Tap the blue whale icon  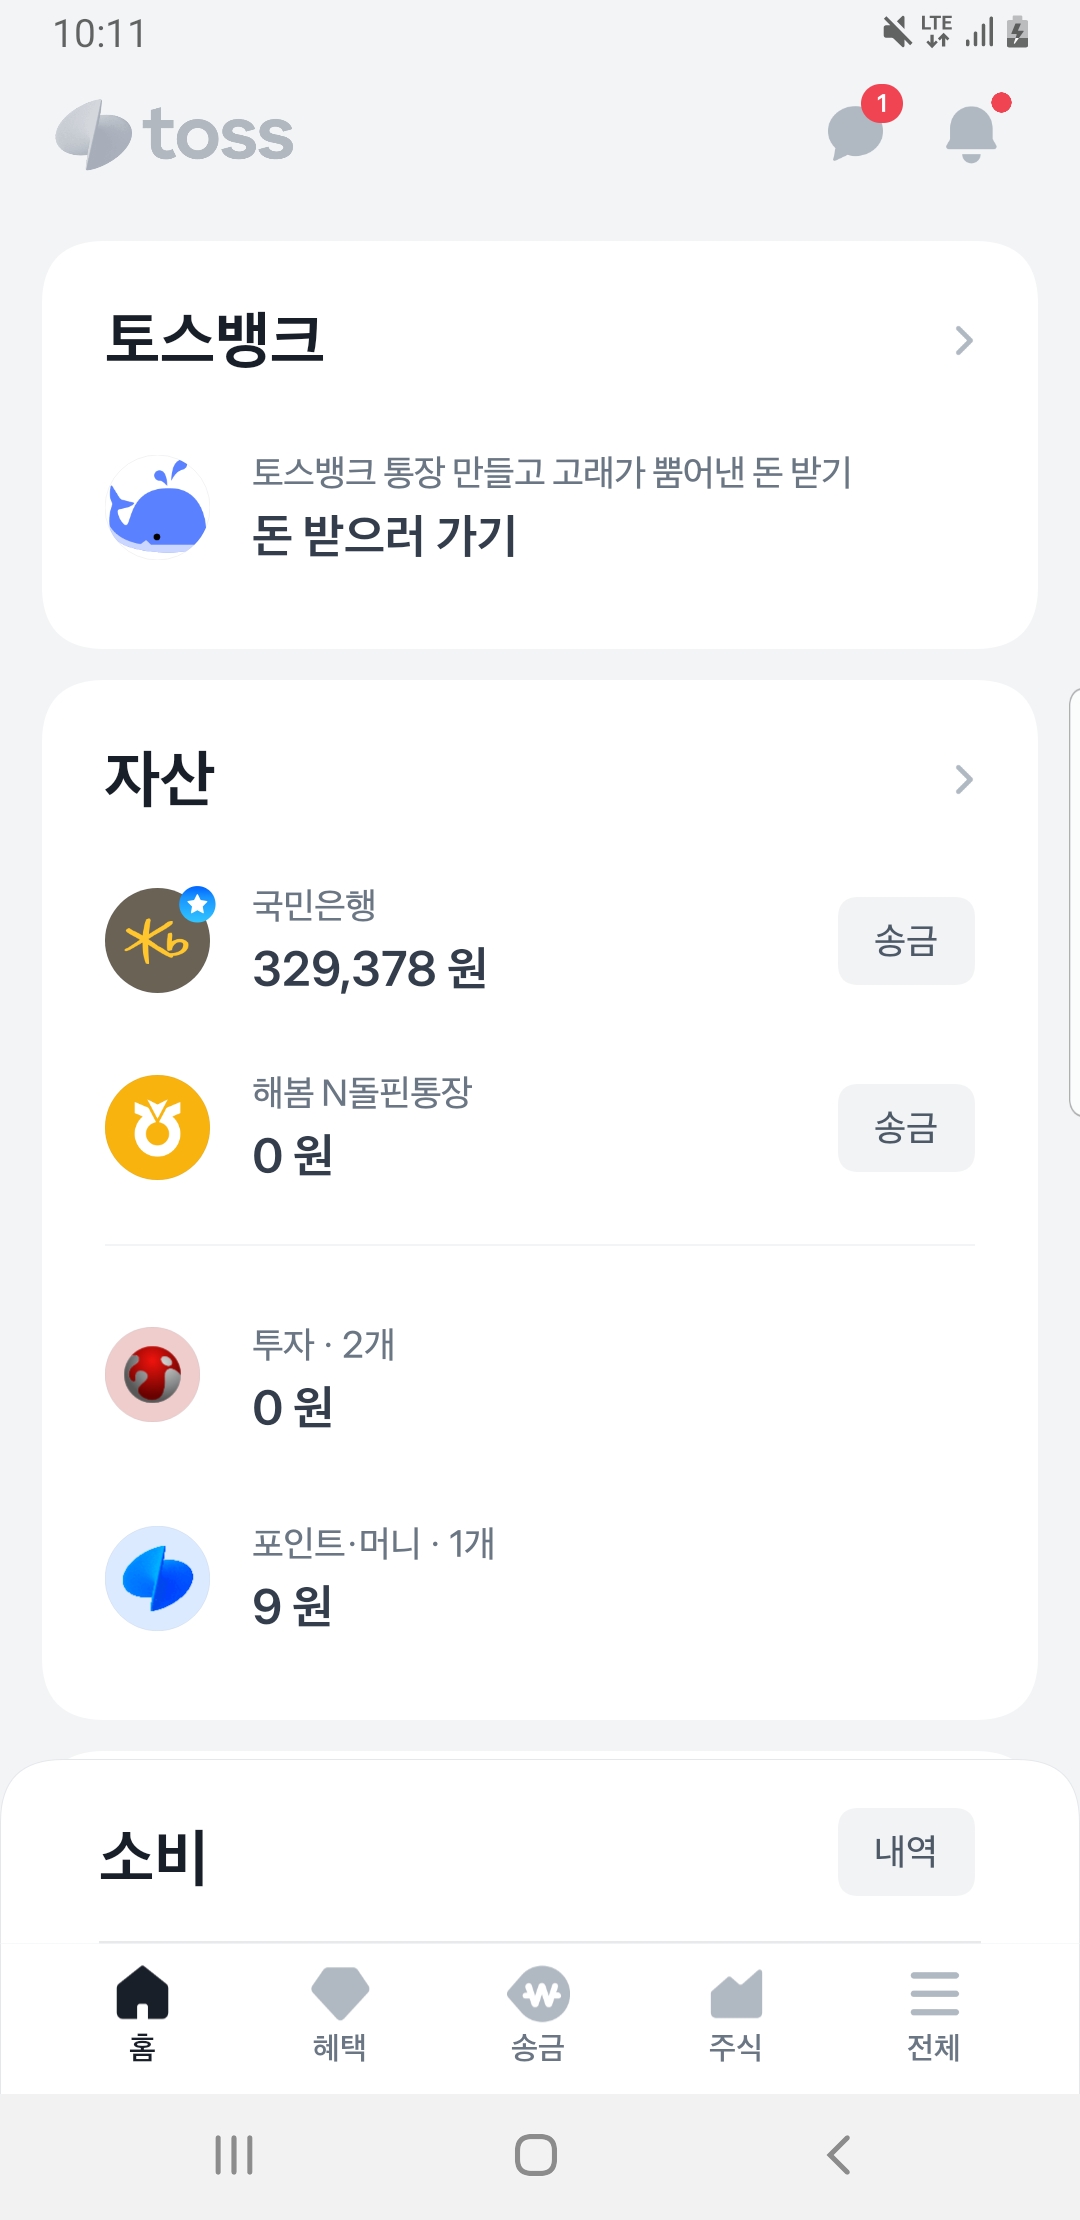(158, 506)
